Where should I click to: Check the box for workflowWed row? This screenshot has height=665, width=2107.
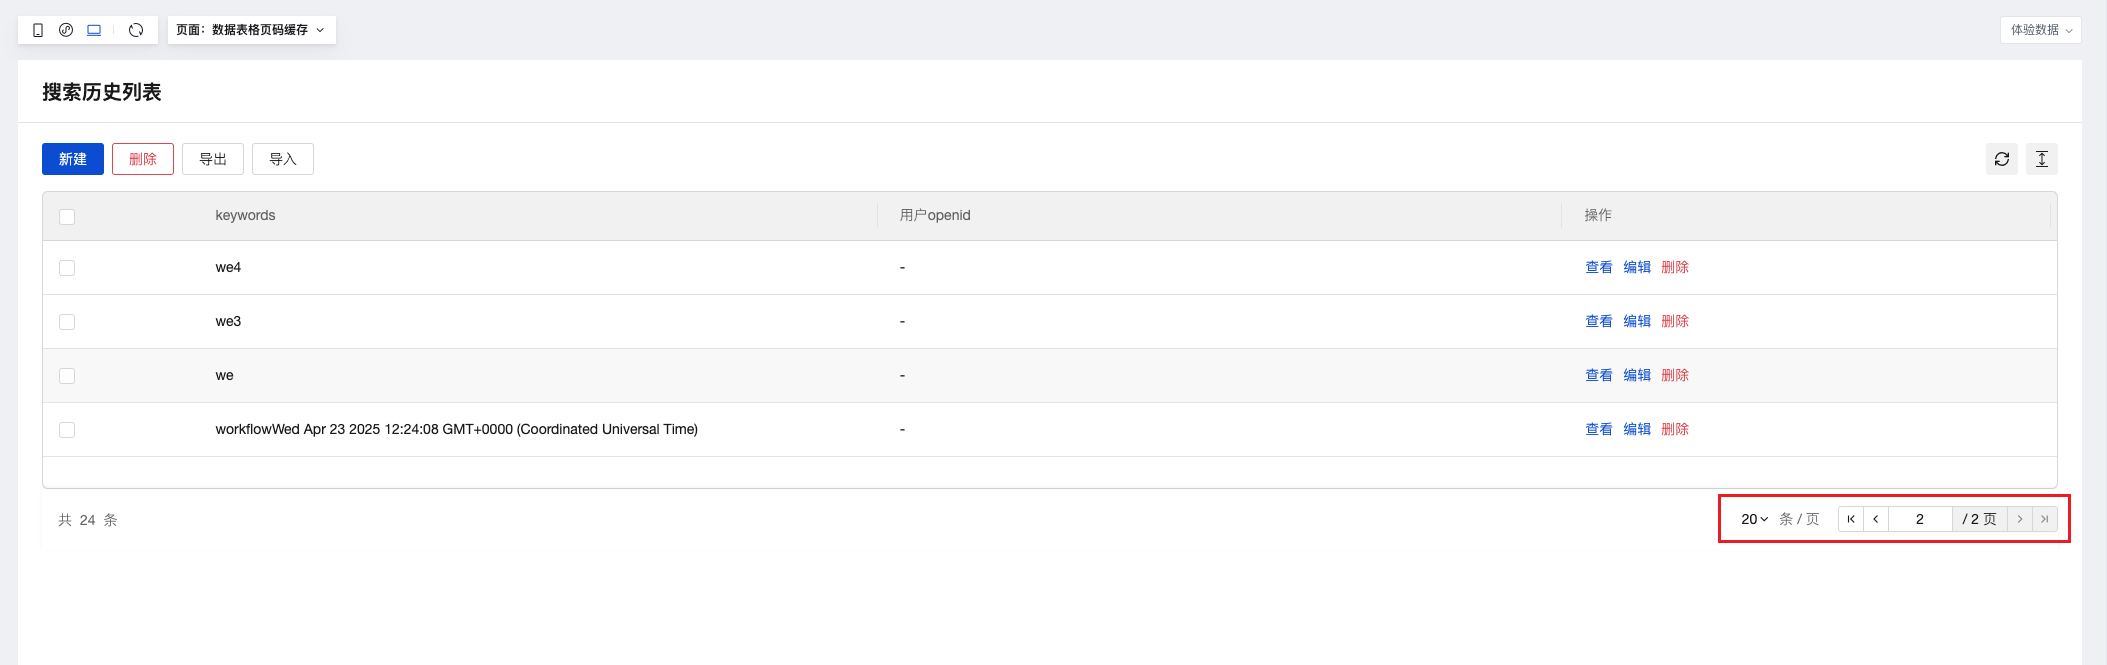coord(67,430)
